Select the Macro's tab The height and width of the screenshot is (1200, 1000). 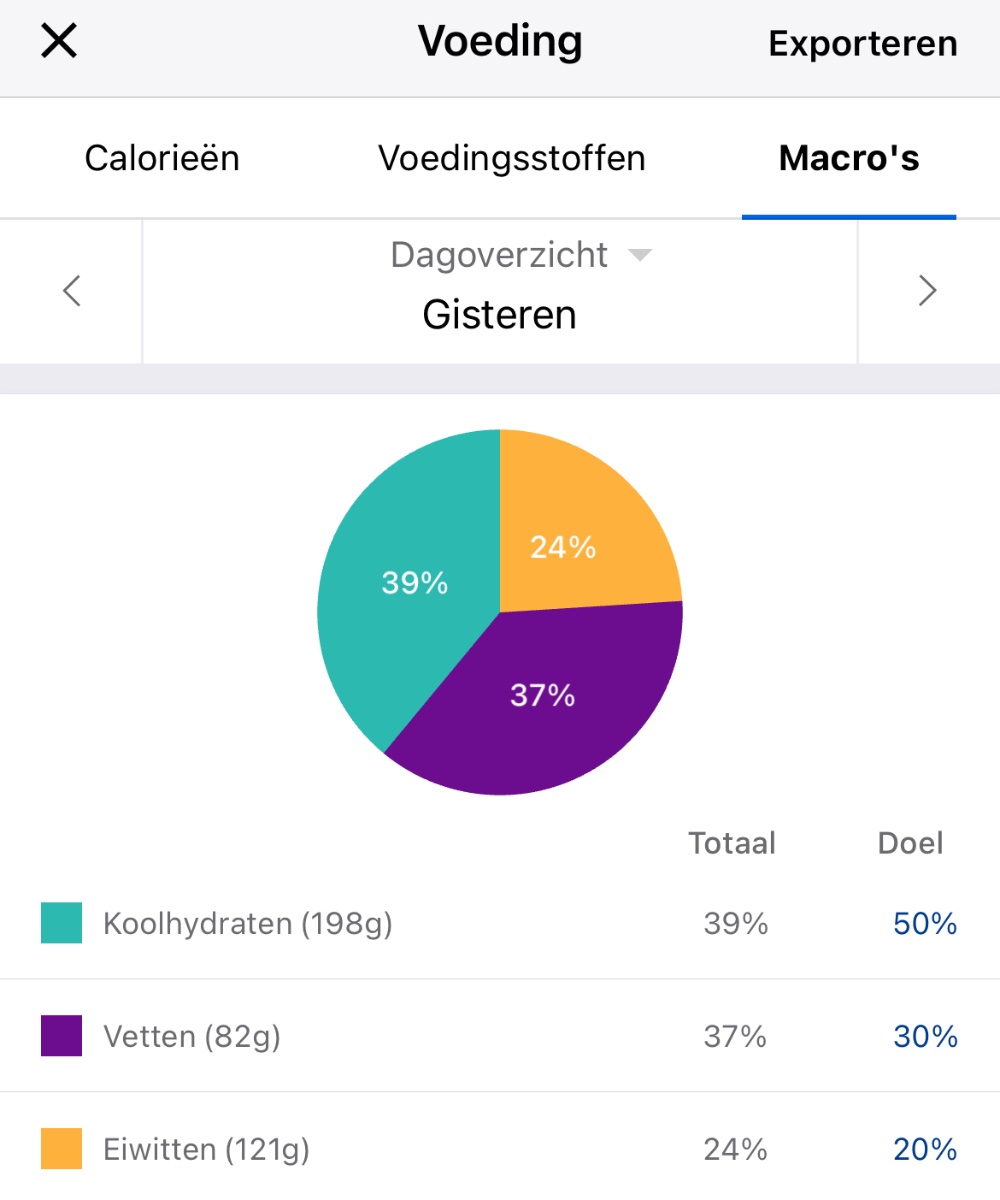pyautogui.click(x=849, y=158)
